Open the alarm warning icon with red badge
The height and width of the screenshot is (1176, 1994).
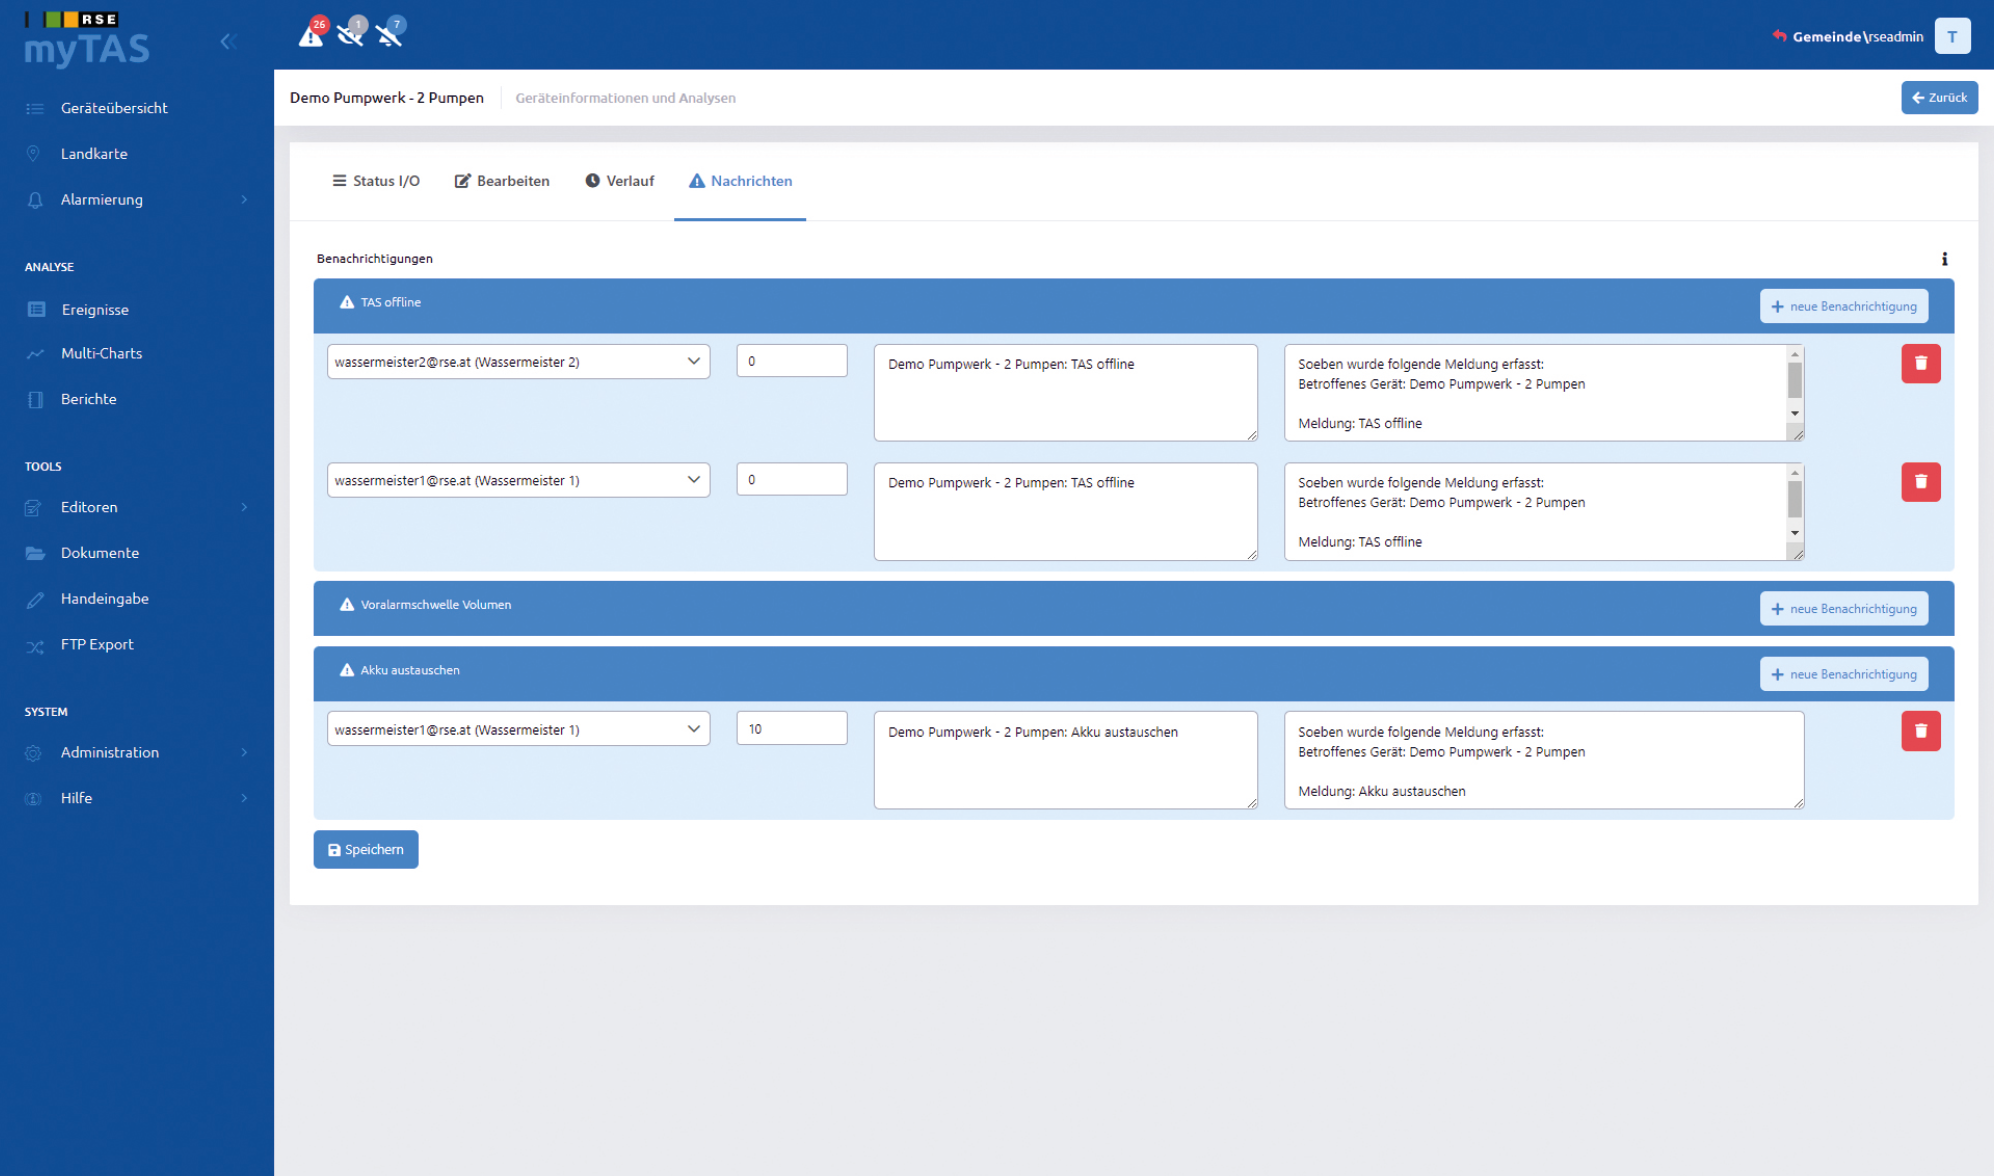[311, 35]
